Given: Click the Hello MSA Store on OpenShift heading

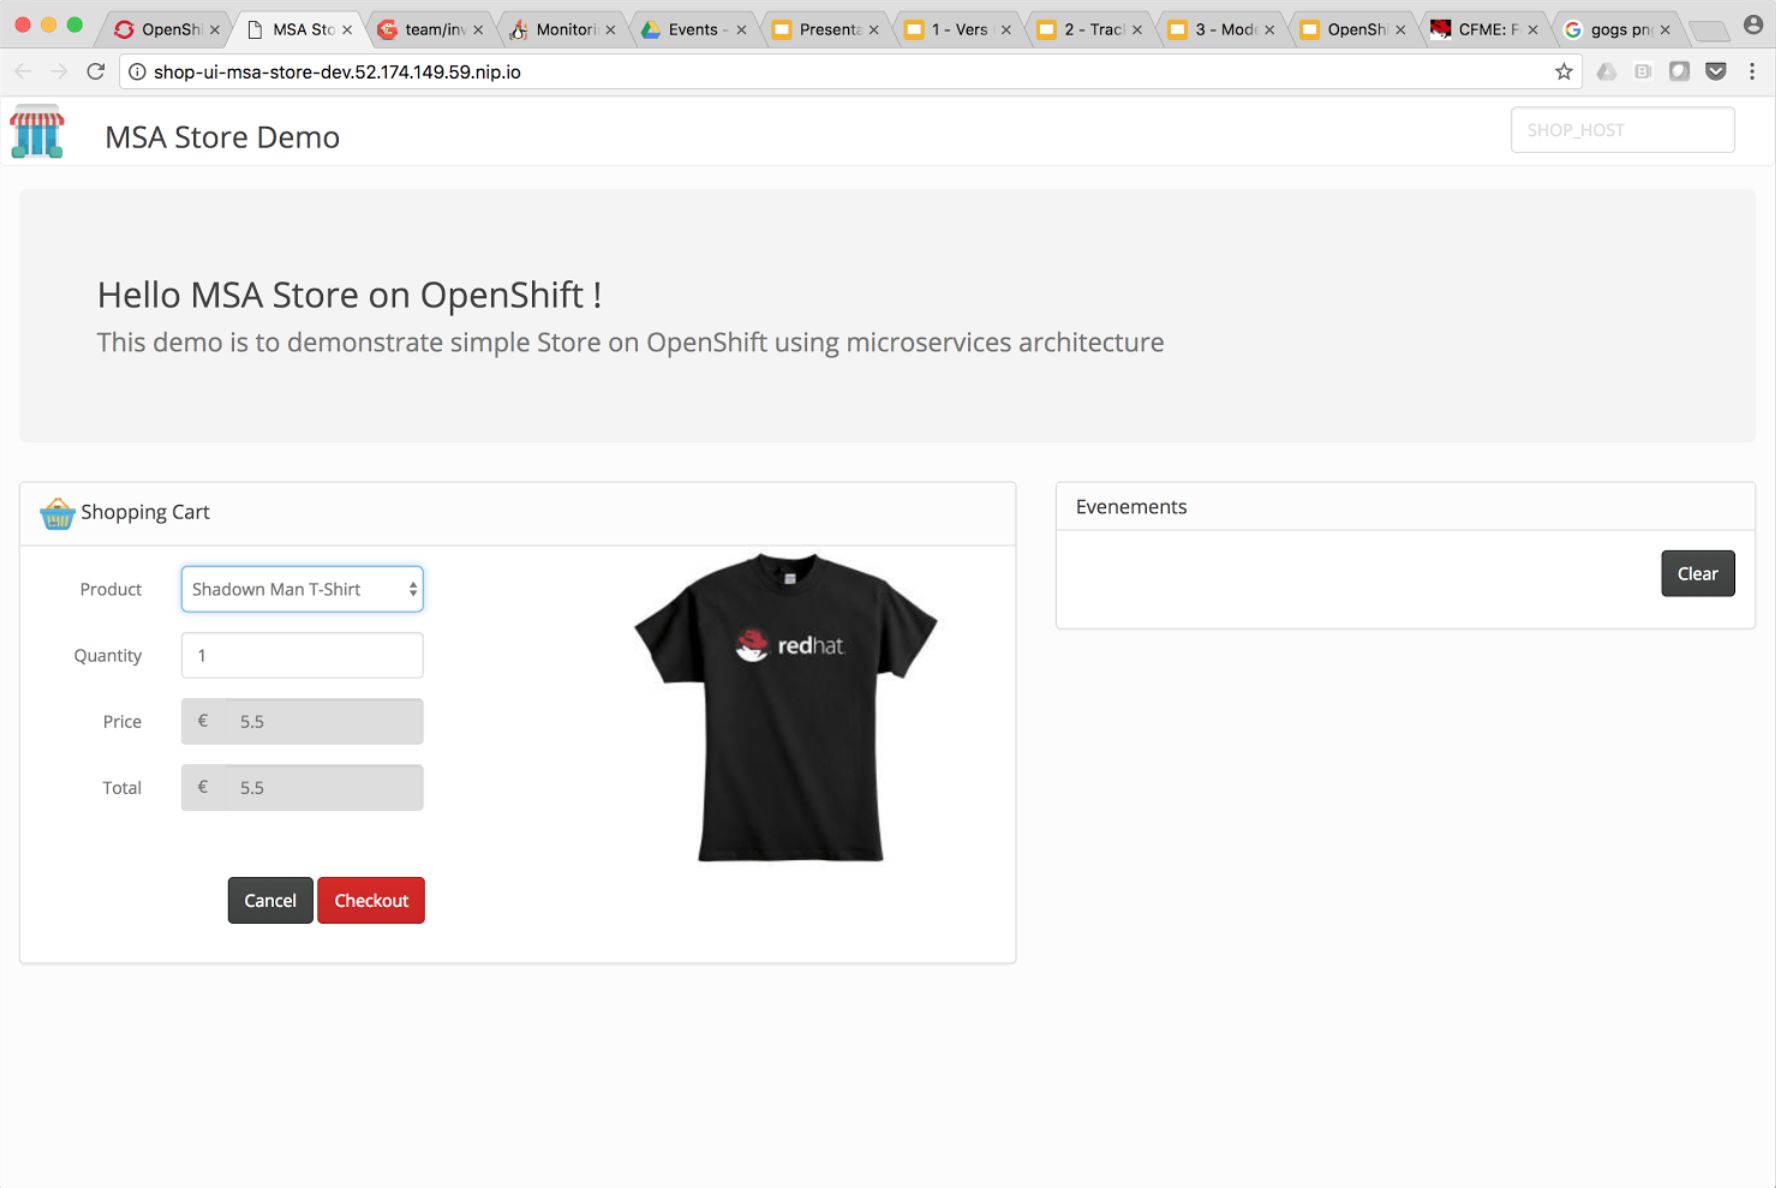Looking at the screenshot, I should coord(349,295).
